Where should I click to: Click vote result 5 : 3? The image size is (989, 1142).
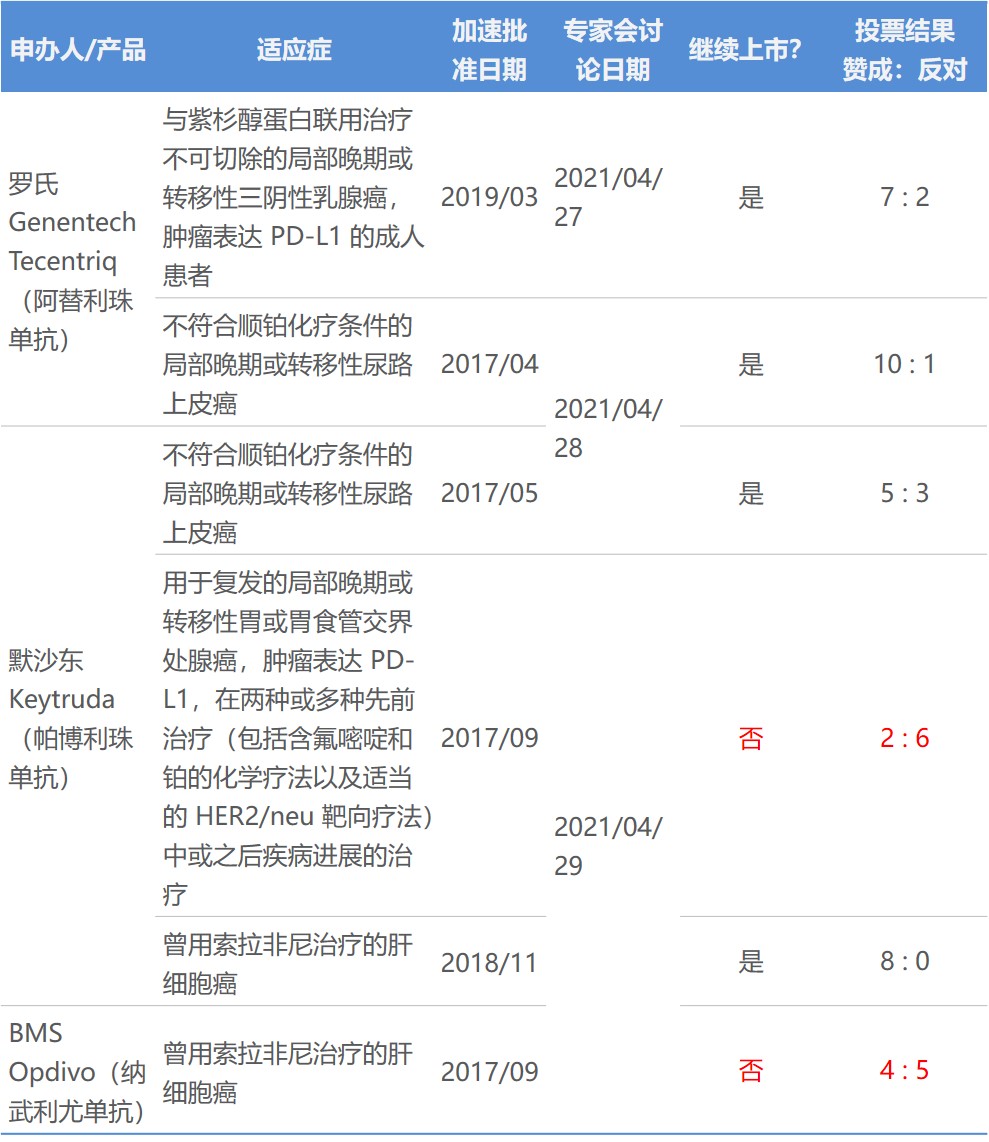tap(905, 493)
